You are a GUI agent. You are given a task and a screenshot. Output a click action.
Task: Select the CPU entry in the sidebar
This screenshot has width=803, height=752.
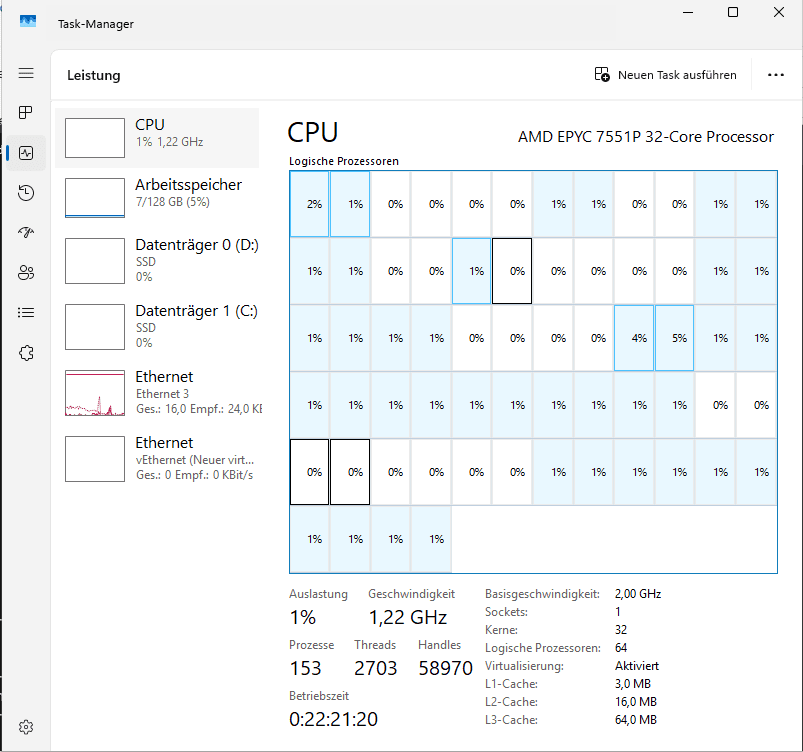[157, 138]
